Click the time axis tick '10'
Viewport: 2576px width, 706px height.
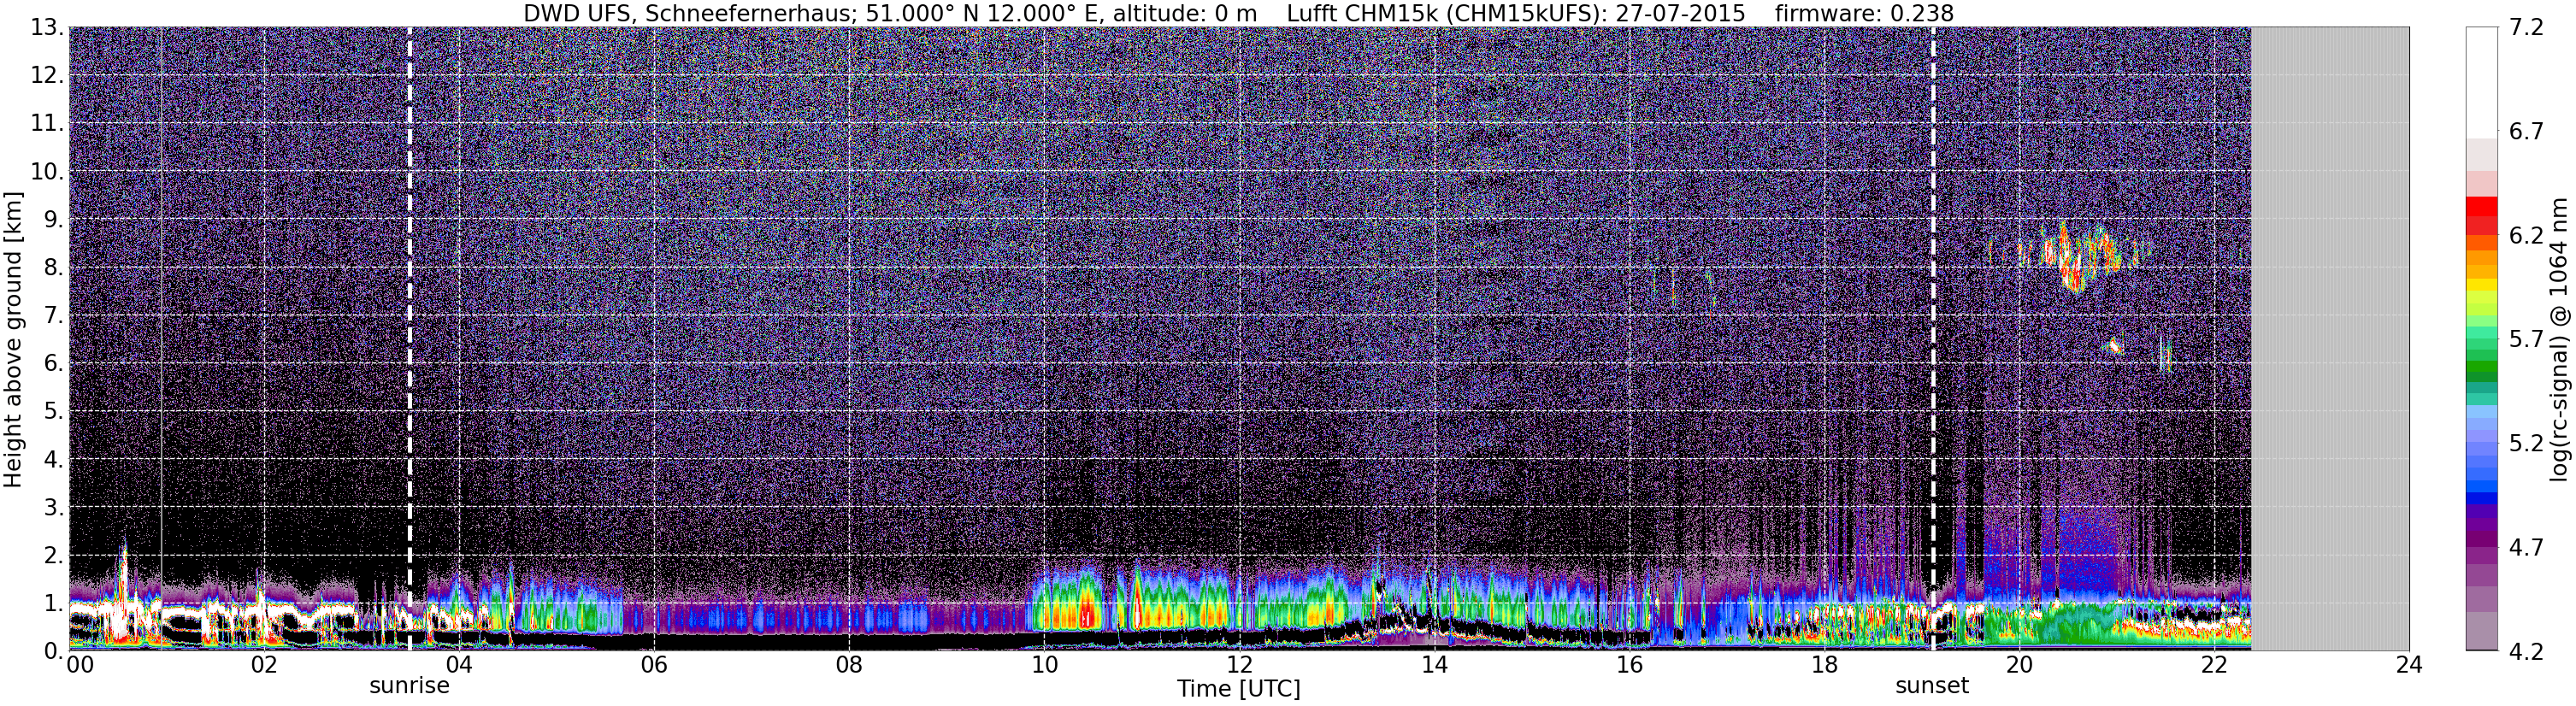pyautogui.click(x=1044, y=667)
